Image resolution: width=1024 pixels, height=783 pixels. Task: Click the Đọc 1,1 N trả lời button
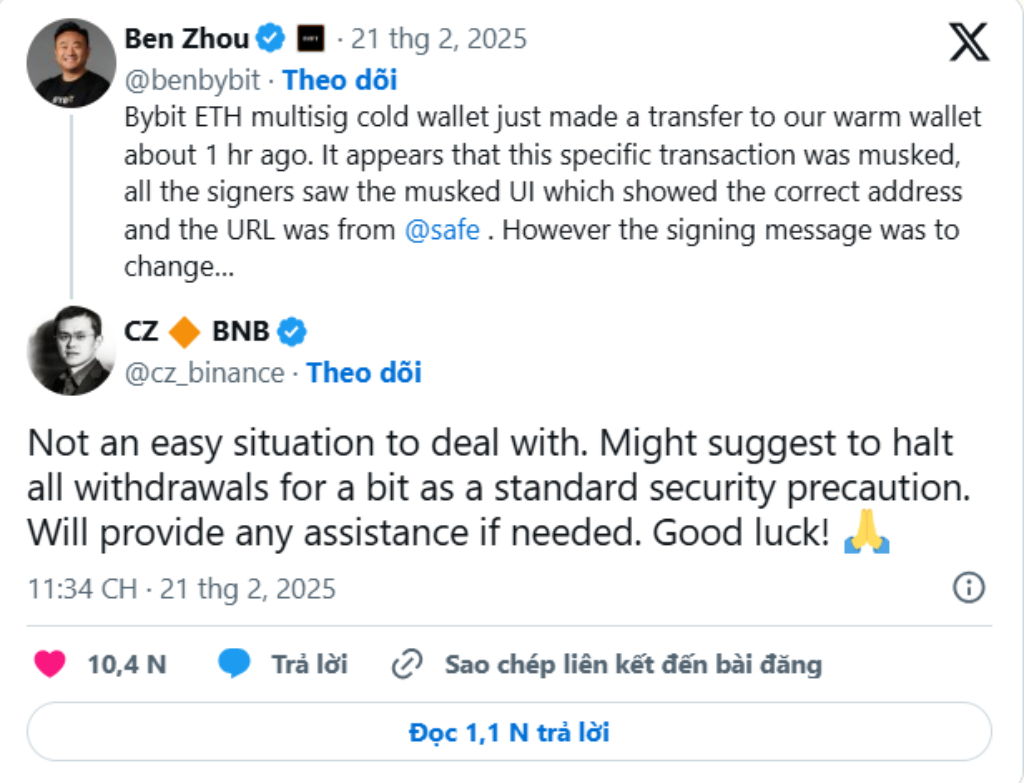pyautogui.click(x=509, y=732)
